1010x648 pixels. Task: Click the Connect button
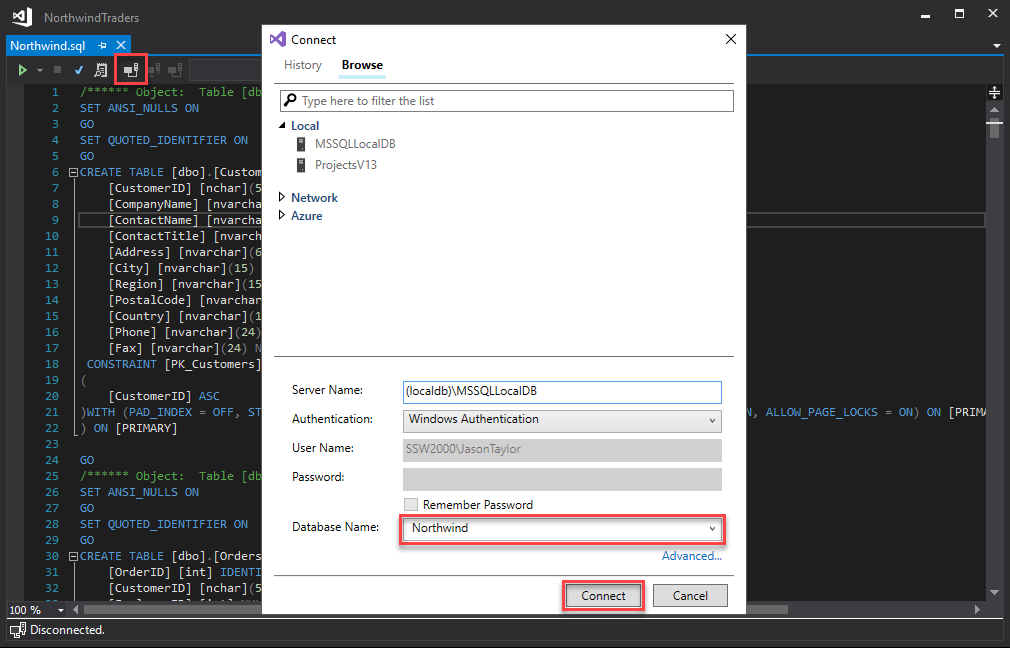(603, 596)
